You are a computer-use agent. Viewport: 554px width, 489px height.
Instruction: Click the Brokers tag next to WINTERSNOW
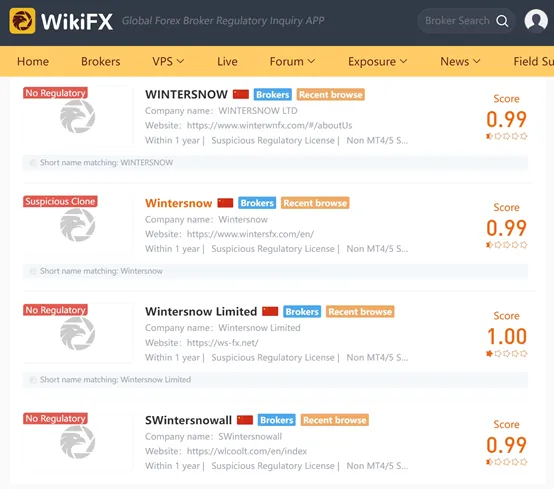coord(272,95)
